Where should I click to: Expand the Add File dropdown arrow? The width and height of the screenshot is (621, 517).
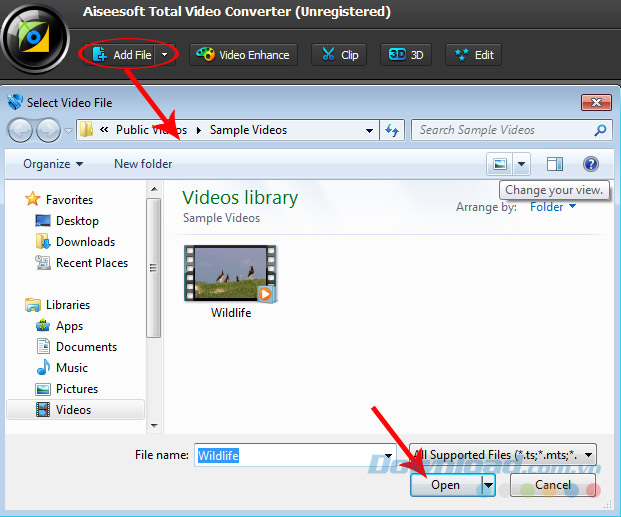coord(165,54)
